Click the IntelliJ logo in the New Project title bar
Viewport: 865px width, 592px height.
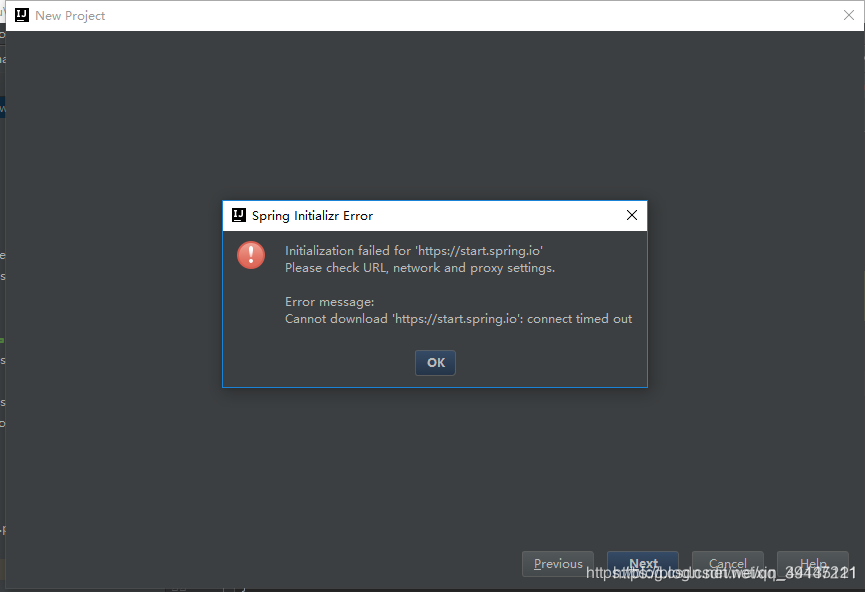point(22,15)
